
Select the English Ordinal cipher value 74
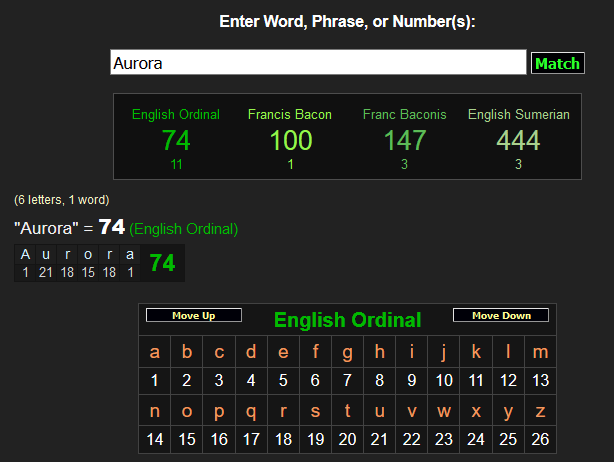coord(176,141)
